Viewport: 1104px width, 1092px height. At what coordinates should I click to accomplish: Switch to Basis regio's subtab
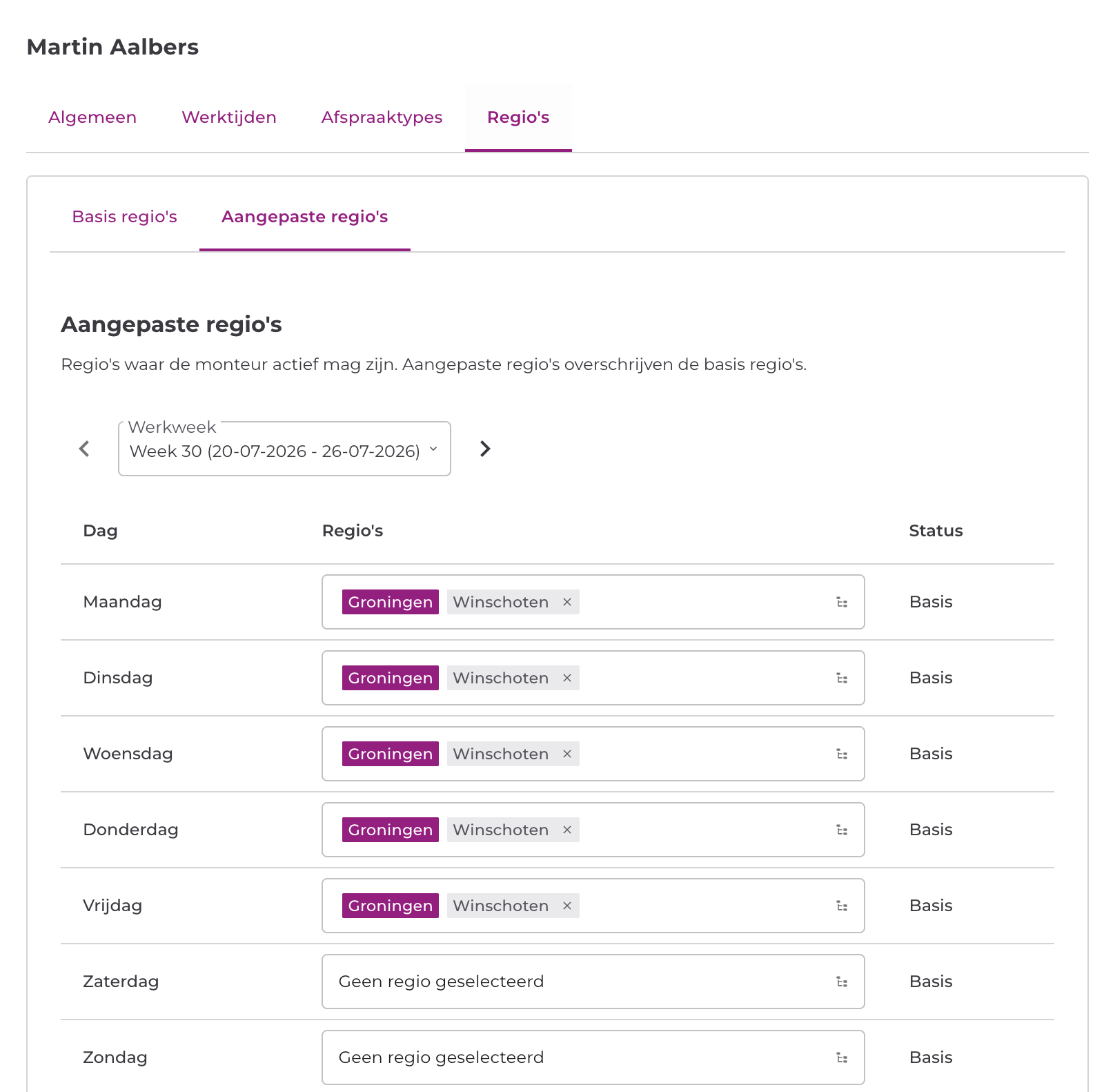[125, 216]
